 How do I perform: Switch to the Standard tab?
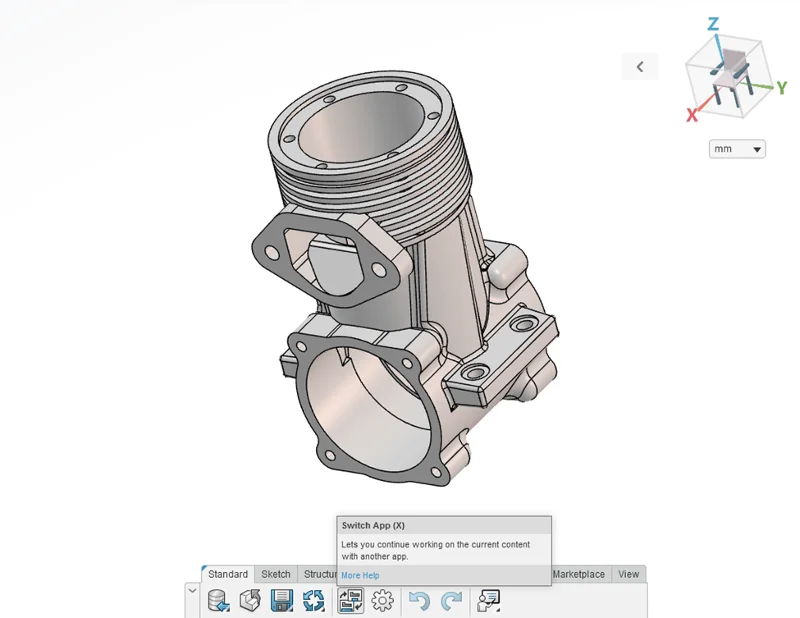(x=228, y=574)
